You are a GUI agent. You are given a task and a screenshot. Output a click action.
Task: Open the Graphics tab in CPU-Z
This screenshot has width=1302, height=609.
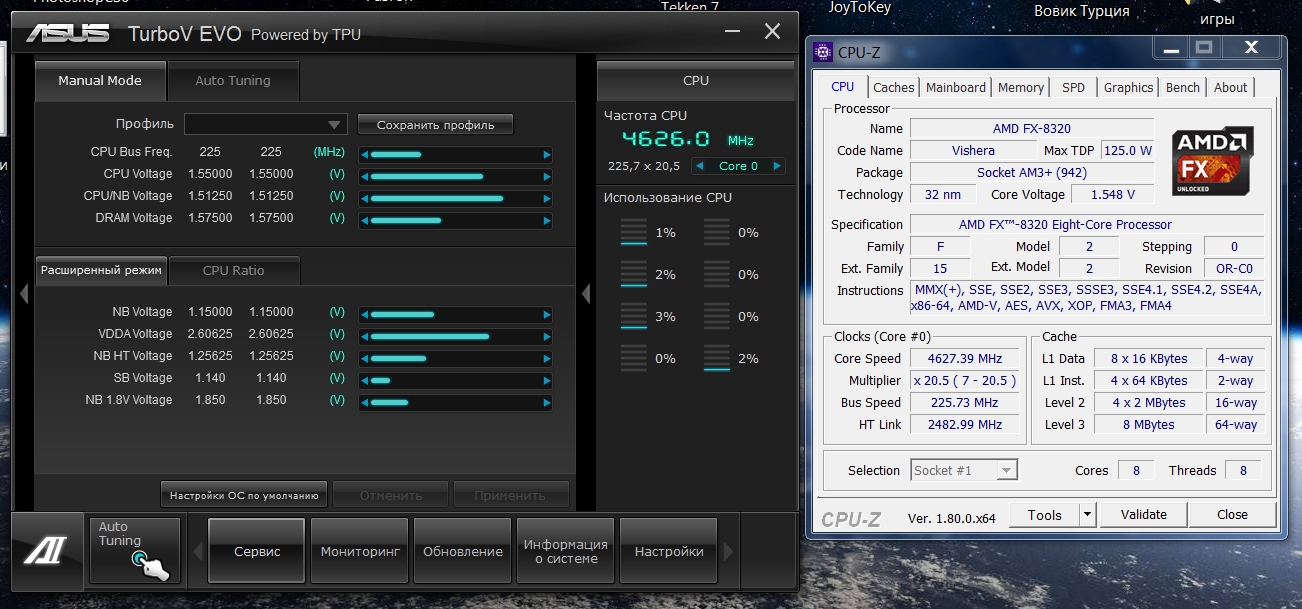[x=1128, y=87]
